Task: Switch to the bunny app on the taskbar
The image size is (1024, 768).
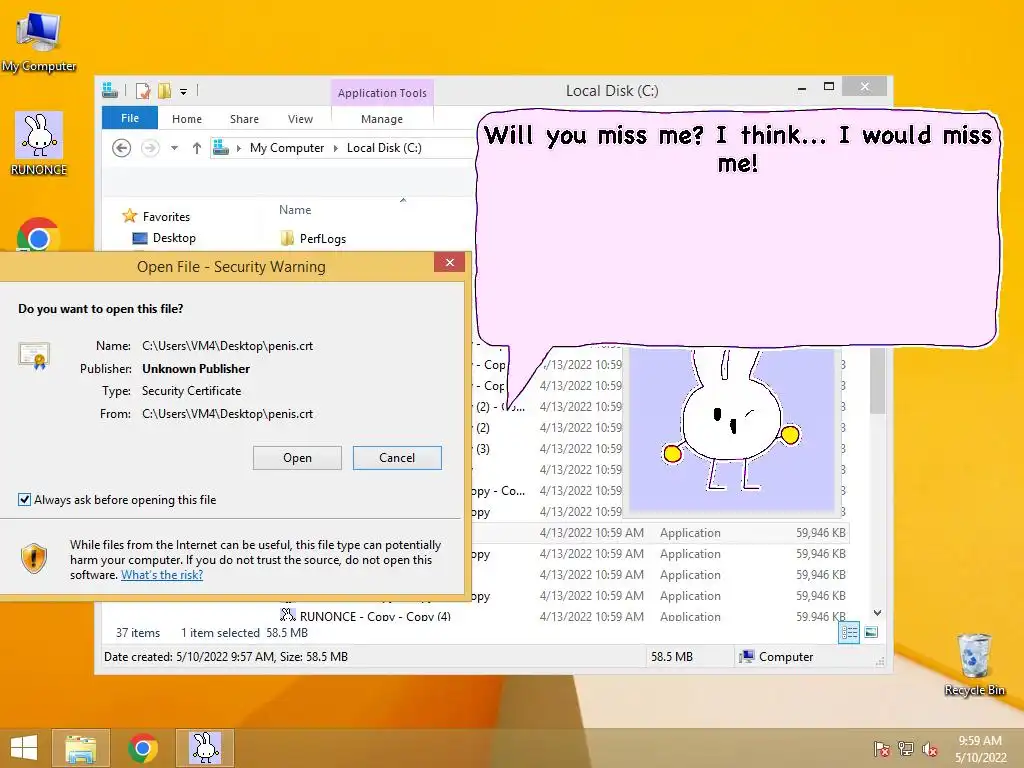Action: (205, 748)
